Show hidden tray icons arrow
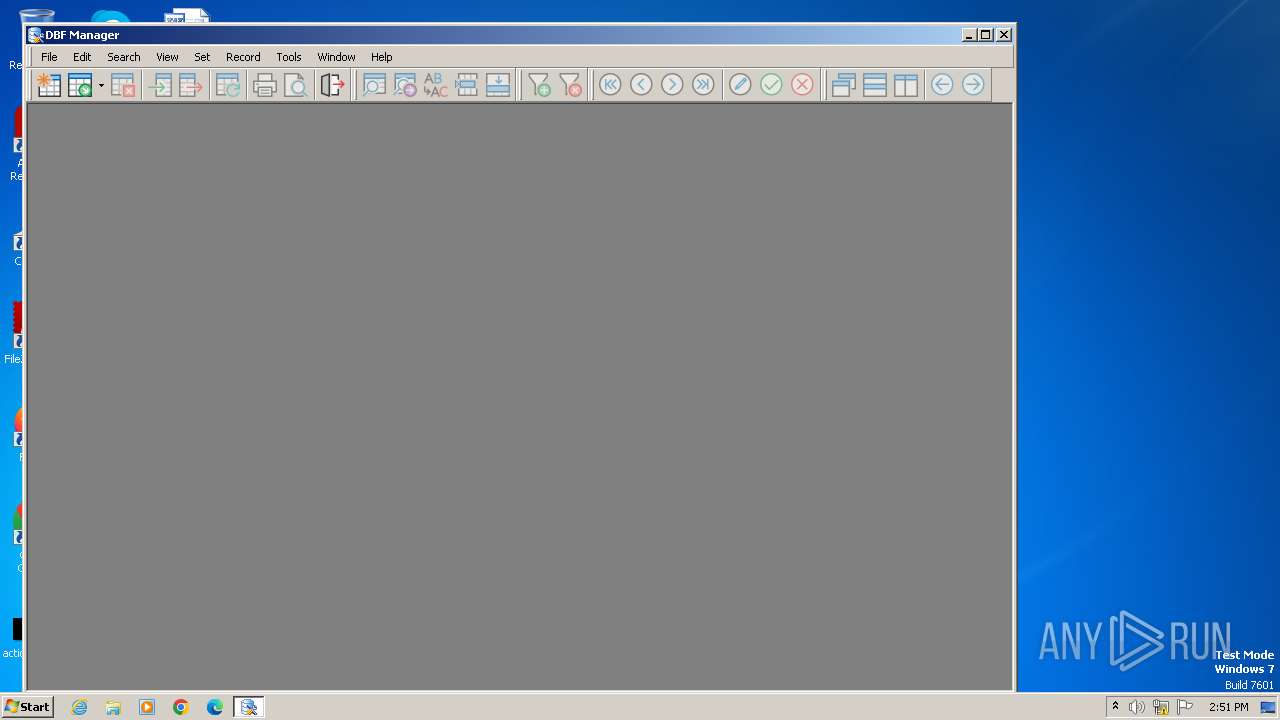This screenshot has width=1280, height=720. [1115, 707]
